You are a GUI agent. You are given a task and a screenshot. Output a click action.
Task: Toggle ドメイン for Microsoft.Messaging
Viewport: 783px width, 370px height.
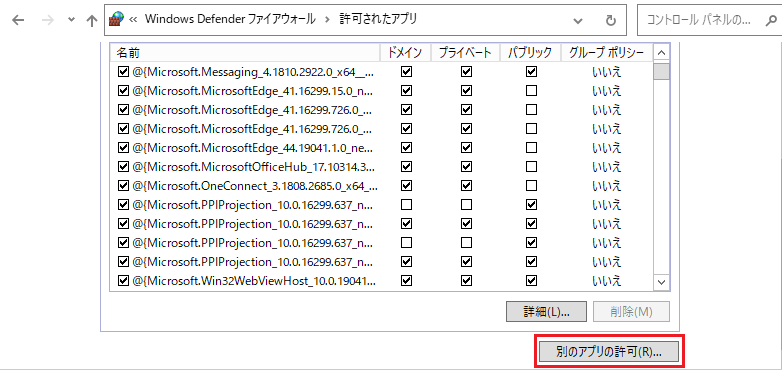tap(406, 72)
